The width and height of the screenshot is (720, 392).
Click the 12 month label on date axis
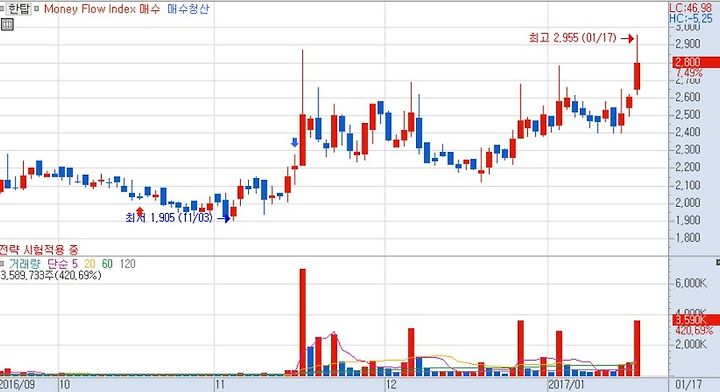(391, 384)
